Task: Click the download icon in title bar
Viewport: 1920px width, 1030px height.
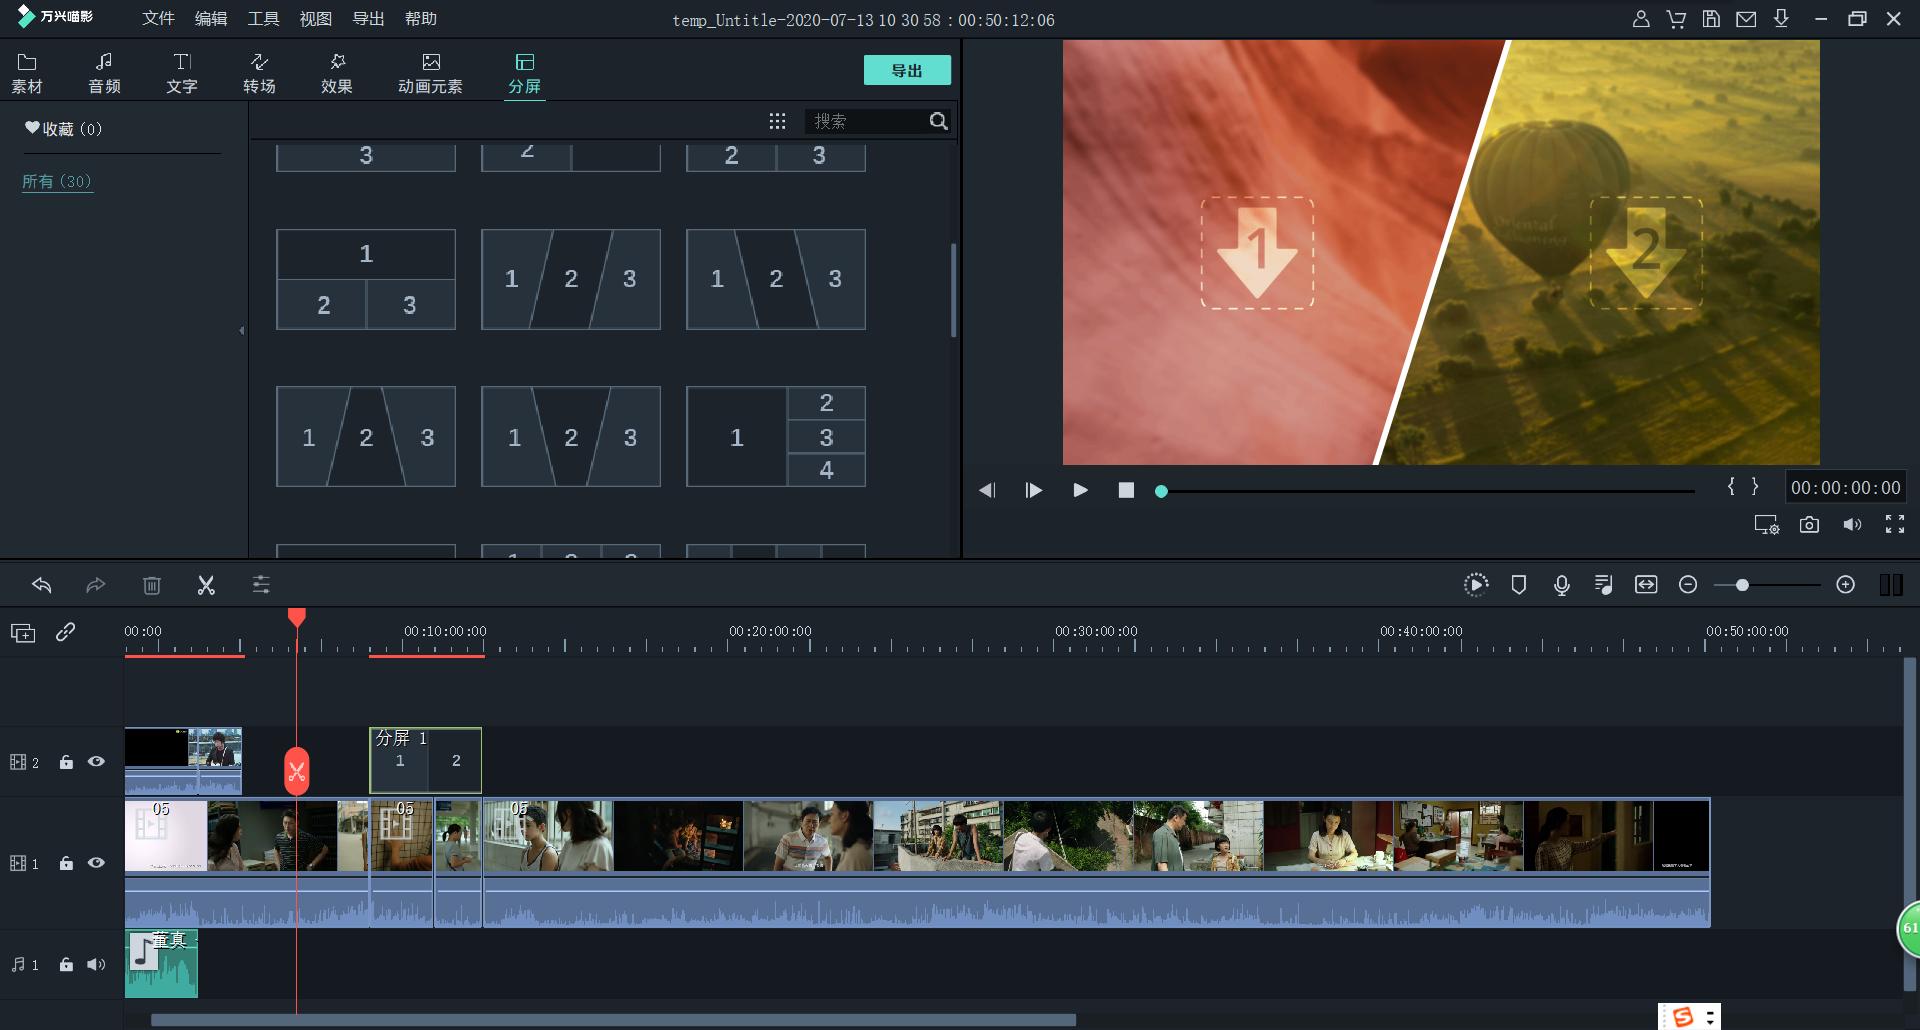Action: pyautogui.click(x=1781, y=19)
